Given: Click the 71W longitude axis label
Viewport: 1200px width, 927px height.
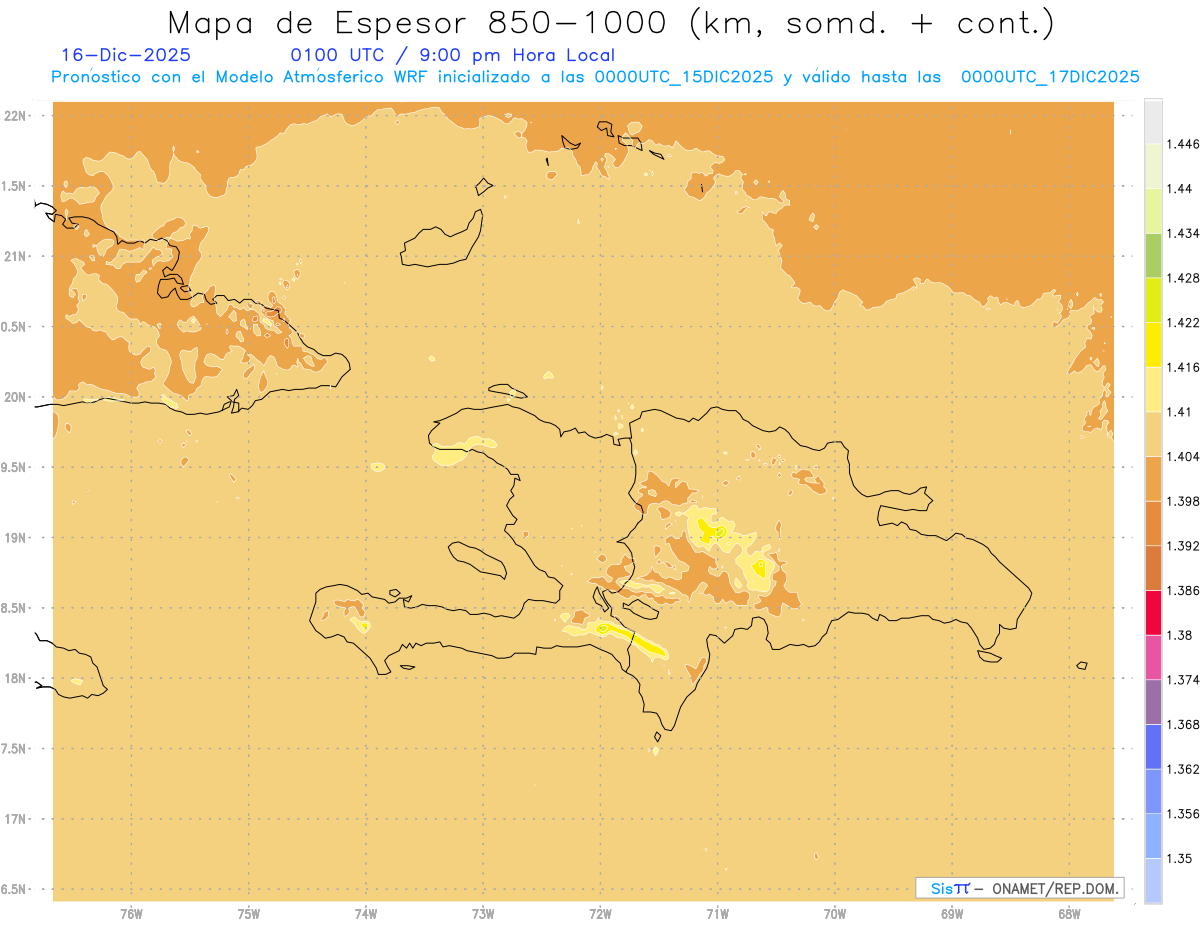Looking at the screenshot, I should pyautogui.click(x=717, y=914).
